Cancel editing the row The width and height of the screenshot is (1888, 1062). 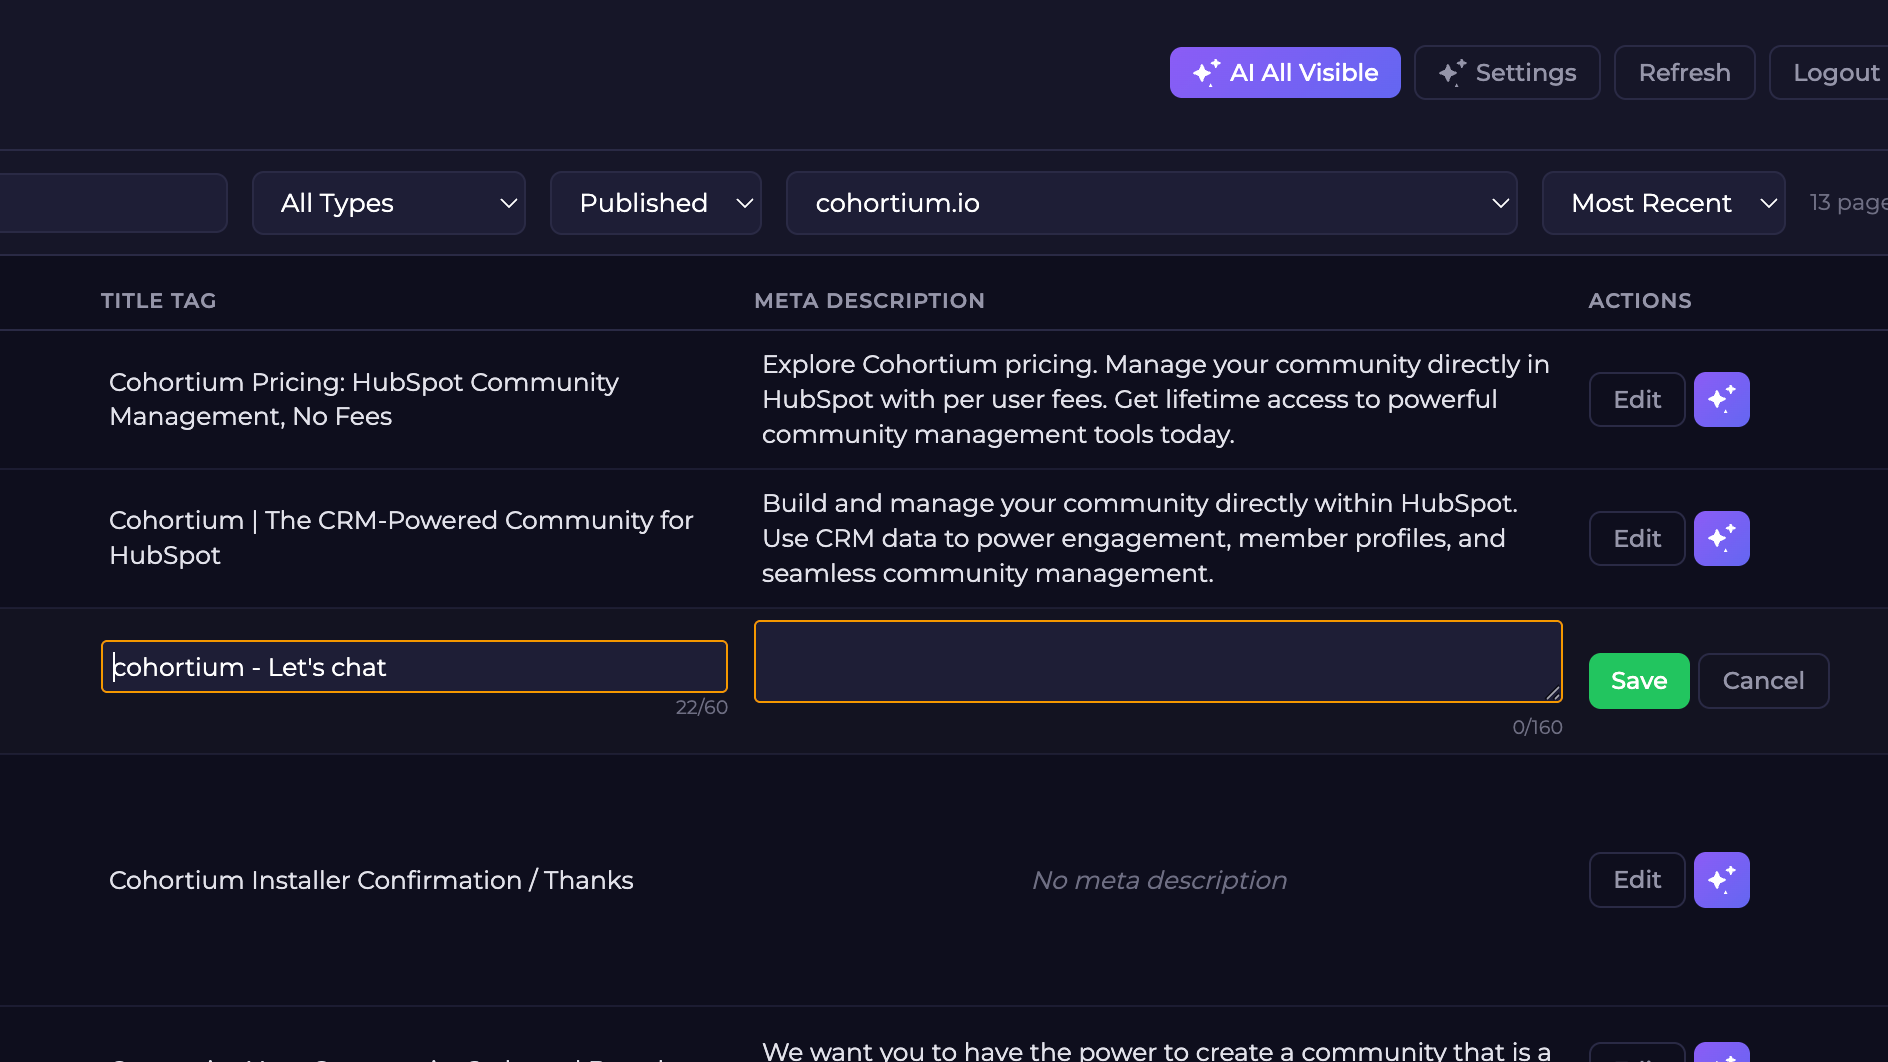(x=1764, y=681)
